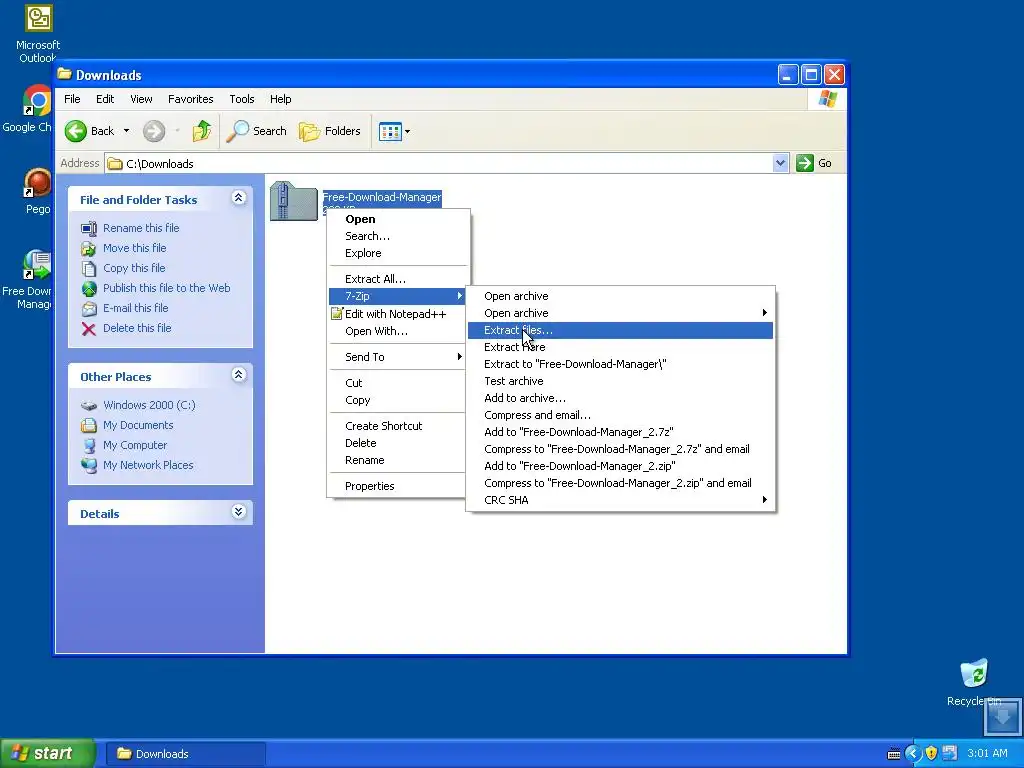Choose Rename in context menu
1024x768 pixels.
[397, 460]
